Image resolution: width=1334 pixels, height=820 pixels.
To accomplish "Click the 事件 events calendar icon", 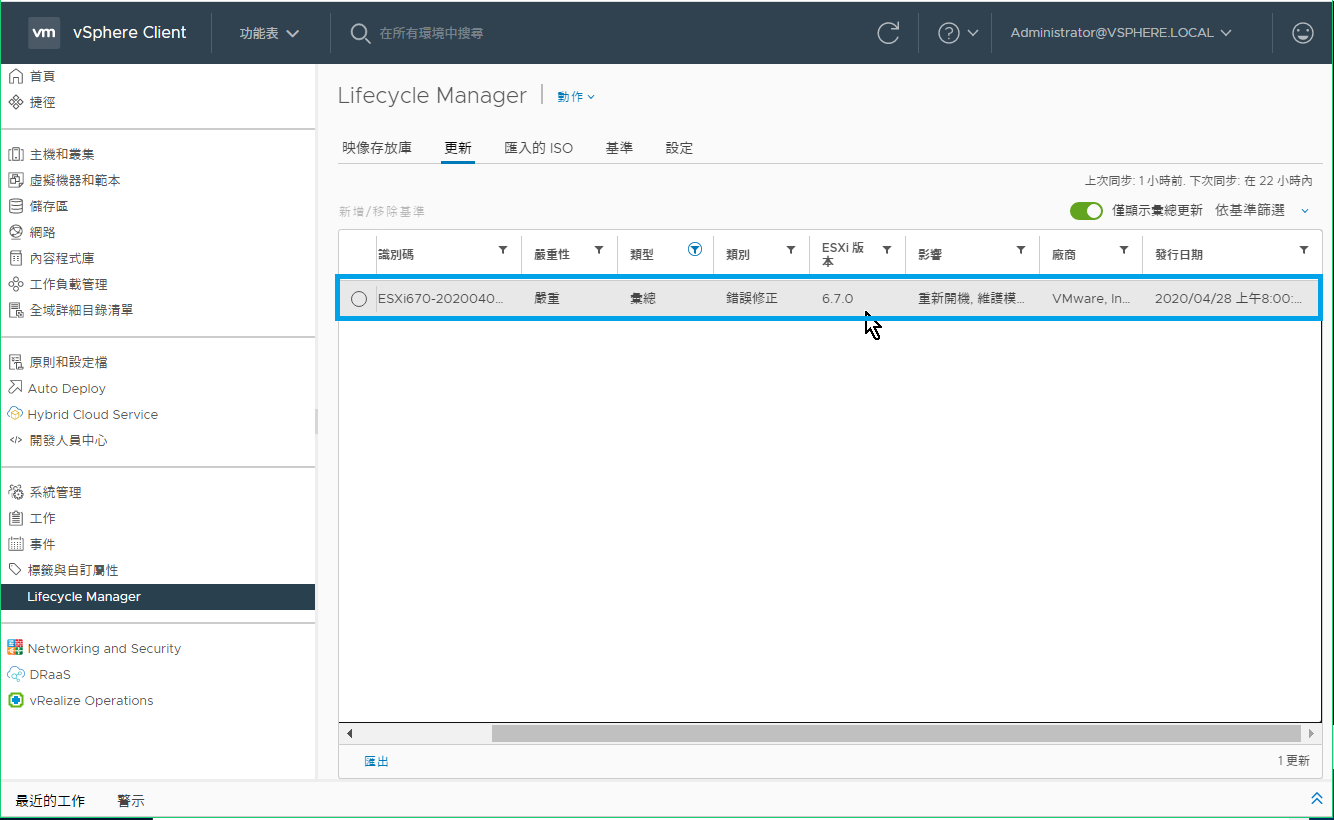I will (16, 544).
